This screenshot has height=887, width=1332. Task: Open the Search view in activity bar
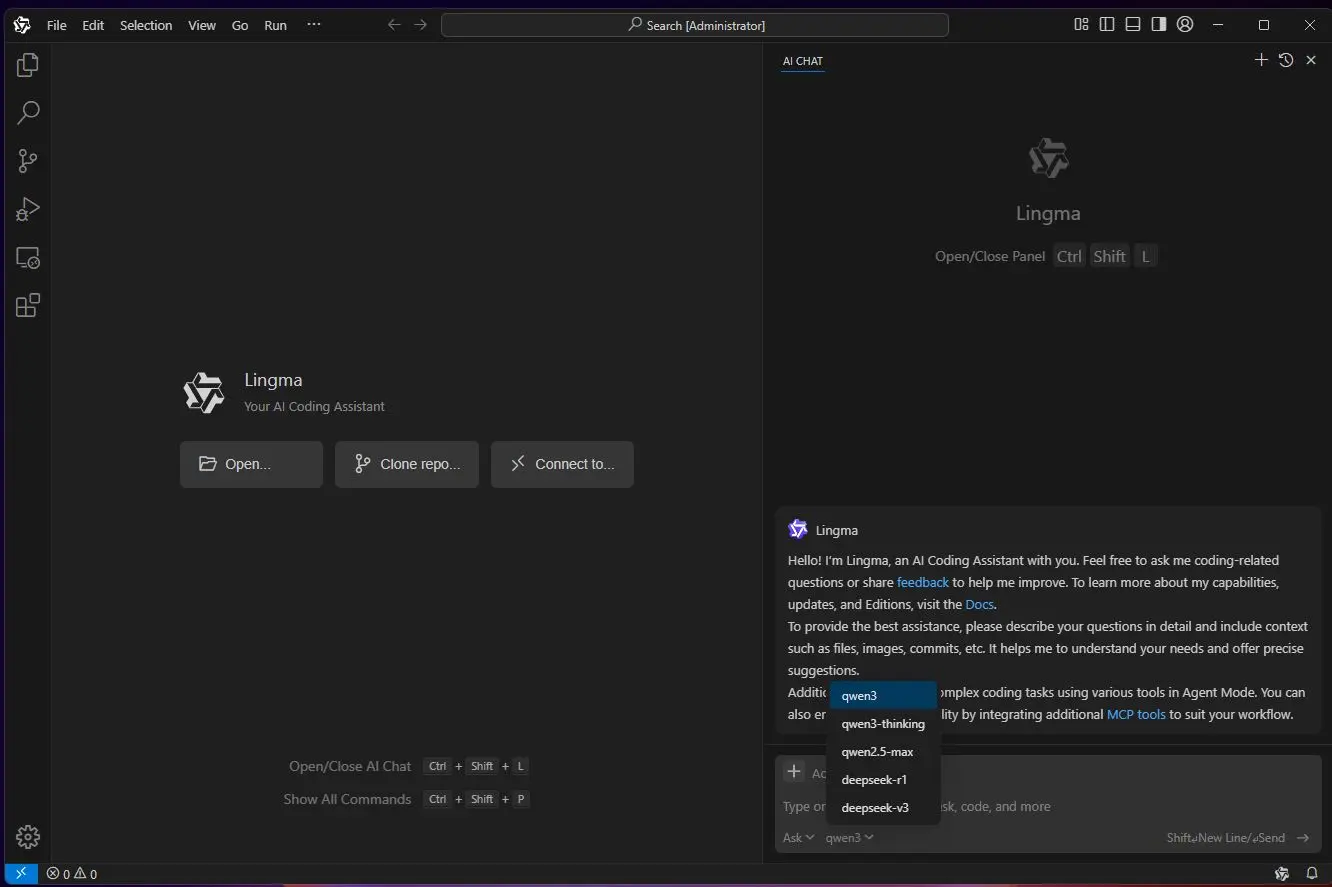pos(28,113)
